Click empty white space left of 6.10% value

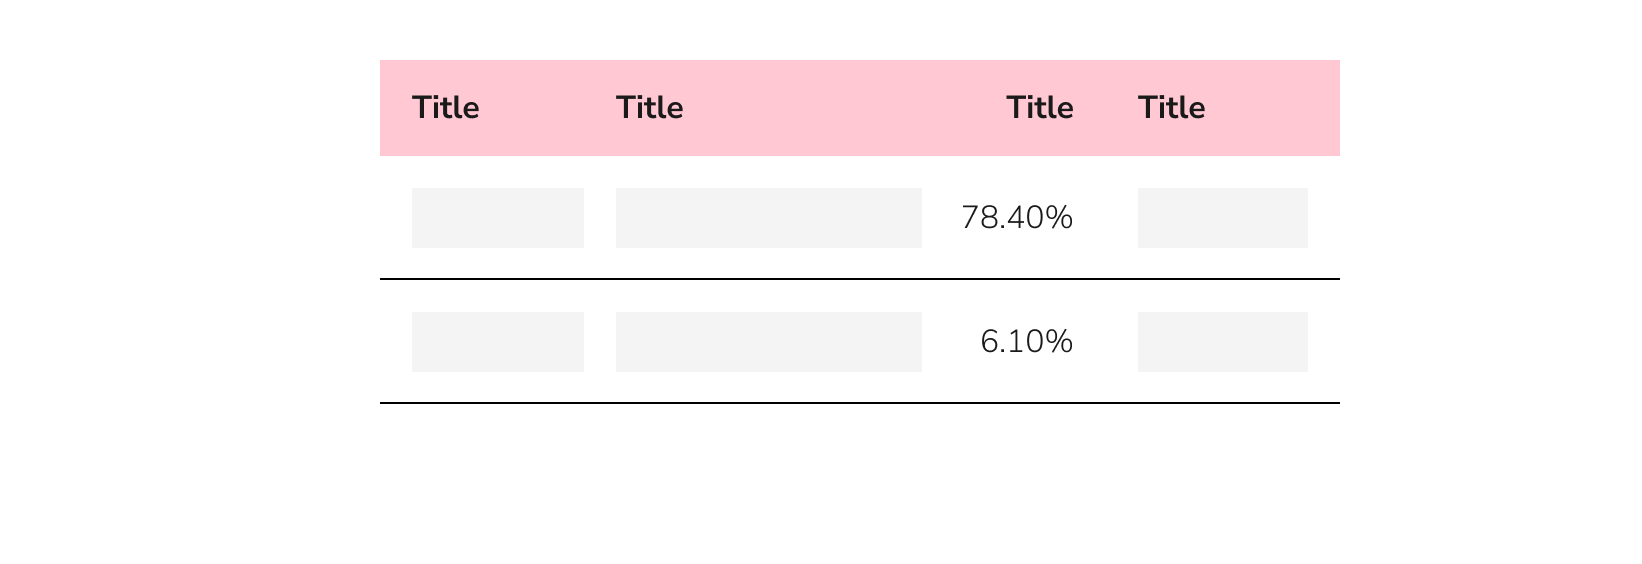(950, 342)
